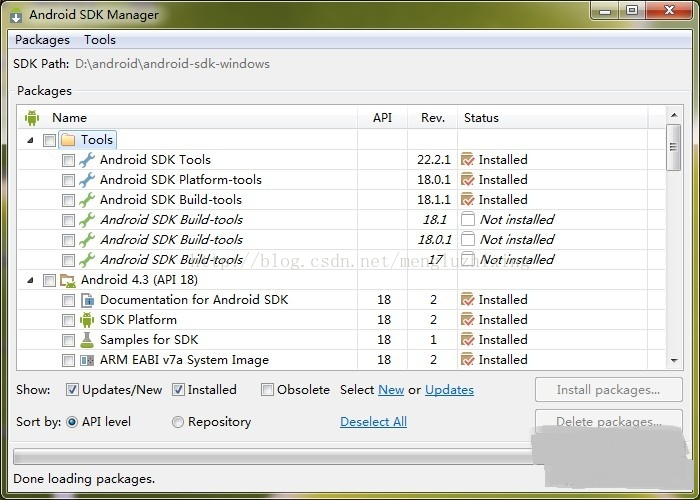
Task: Click revision value 22.2.1
Action: pos(433,160)
